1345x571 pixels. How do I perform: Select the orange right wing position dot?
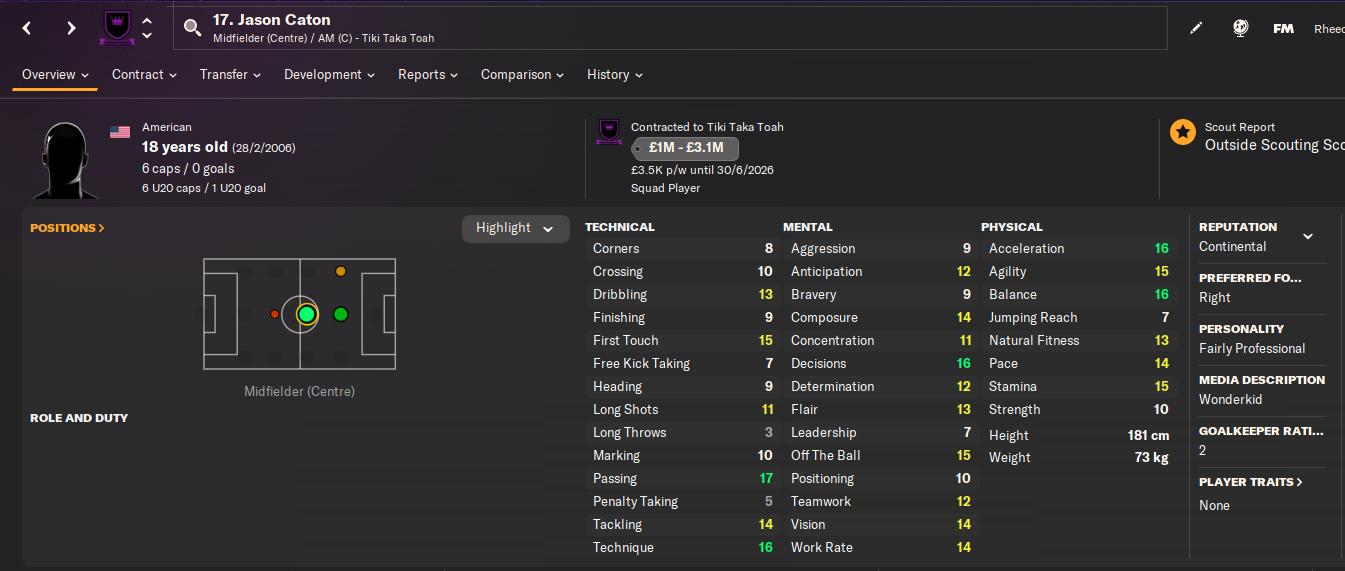click(341, 271)
